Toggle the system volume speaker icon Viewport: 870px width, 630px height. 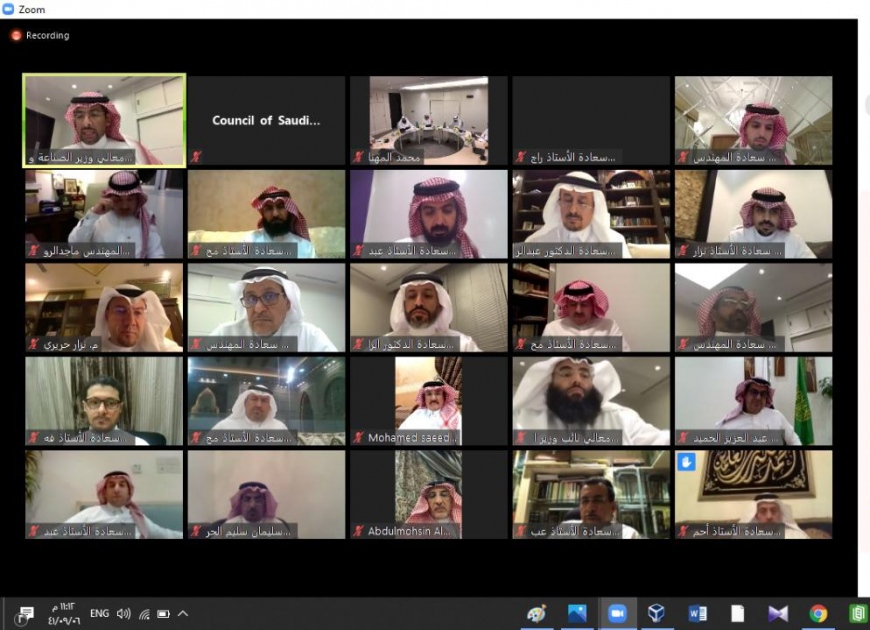pos(124,613)
